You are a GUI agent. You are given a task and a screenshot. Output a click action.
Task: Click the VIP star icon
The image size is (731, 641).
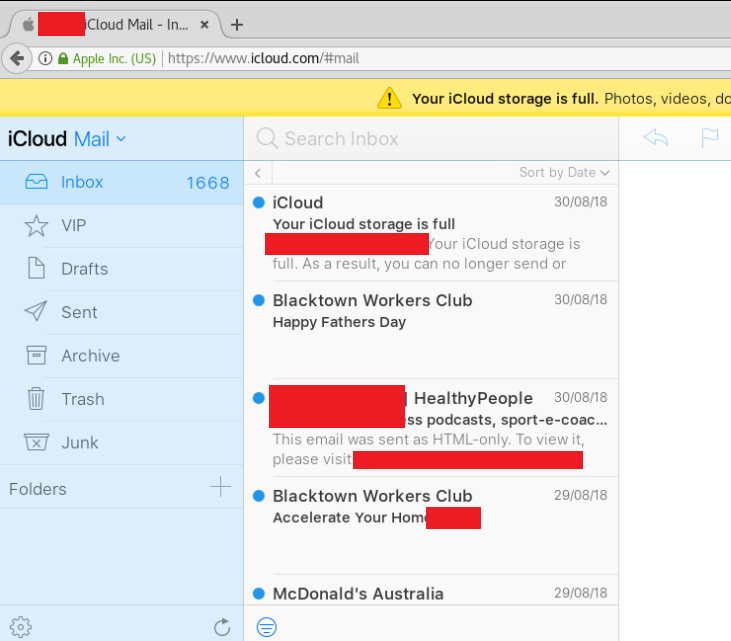pos(36,226)
